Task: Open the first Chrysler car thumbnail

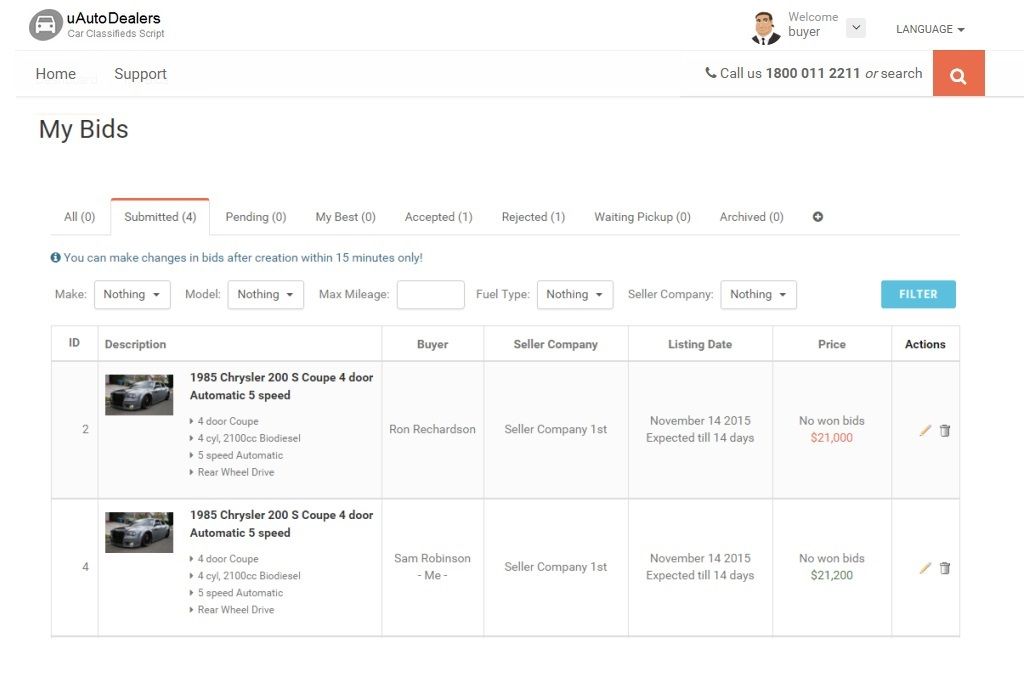Action: click(x=139, y=395)
